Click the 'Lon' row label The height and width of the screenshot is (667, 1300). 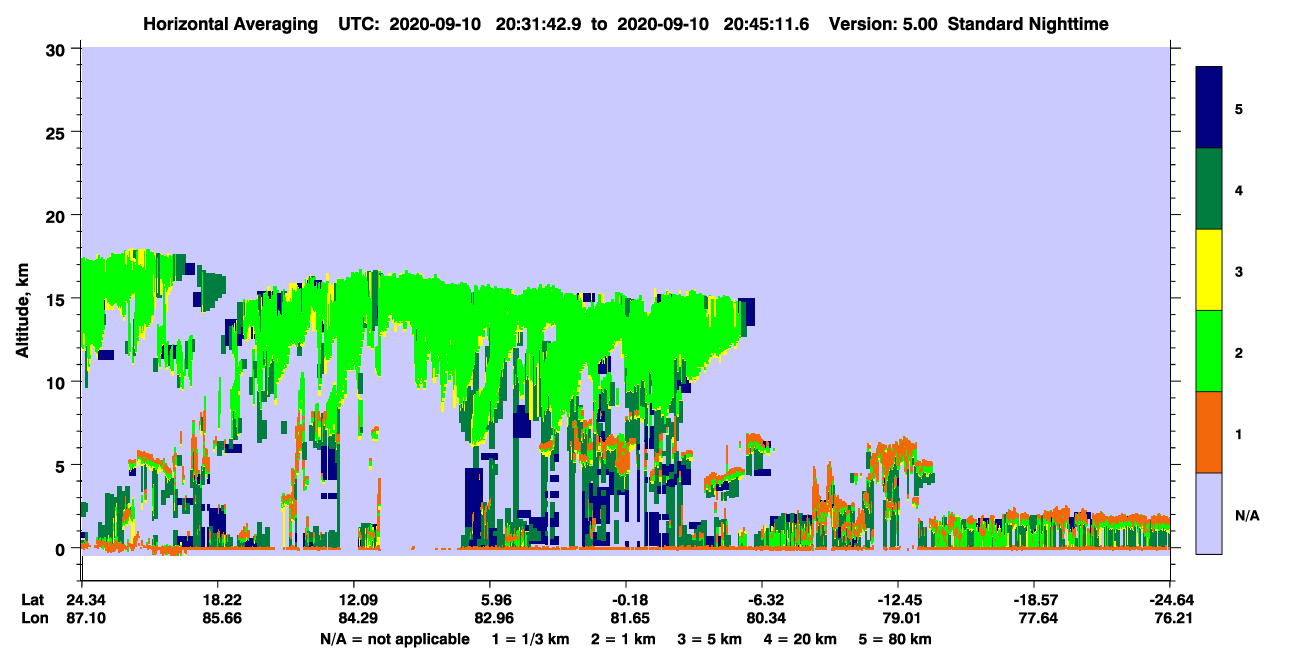click(x=33, y=618)
